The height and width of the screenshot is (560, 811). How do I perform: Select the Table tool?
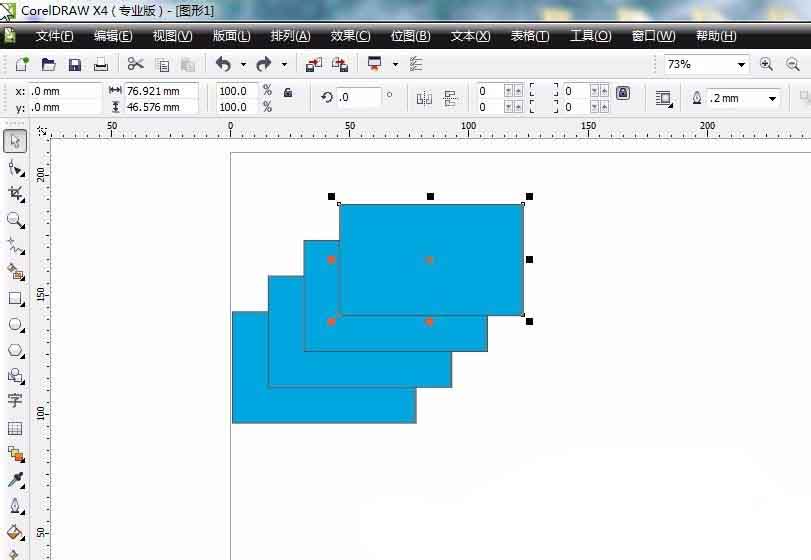(15, 428)
